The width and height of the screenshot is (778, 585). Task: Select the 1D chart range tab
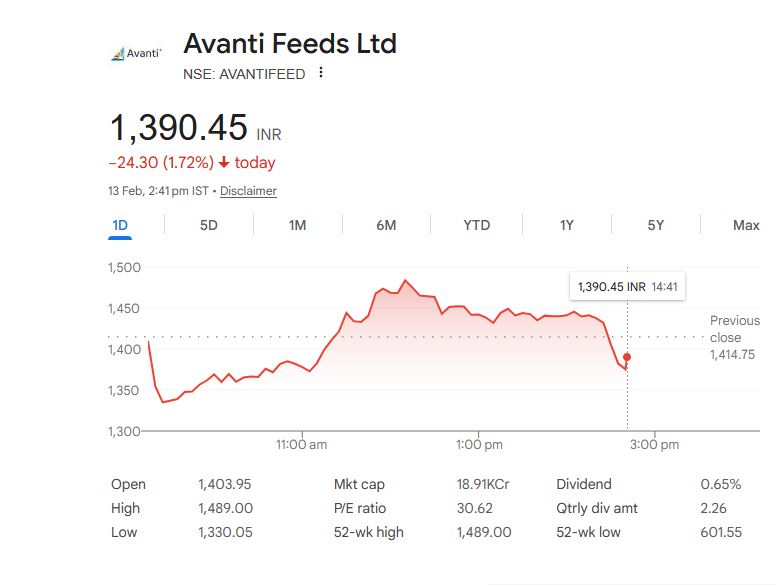pyautogui.click(x=120, y=225)
